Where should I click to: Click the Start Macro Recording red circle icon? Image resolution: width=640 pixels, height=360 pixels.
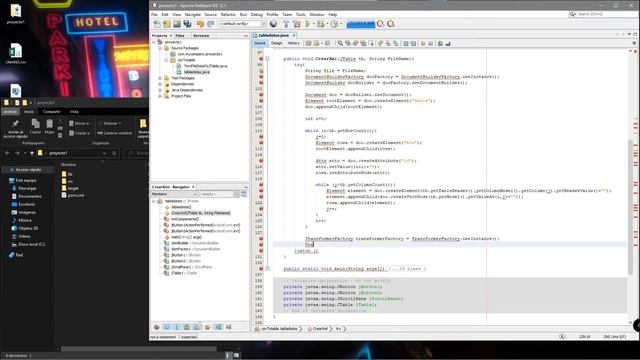coord(423,43)
